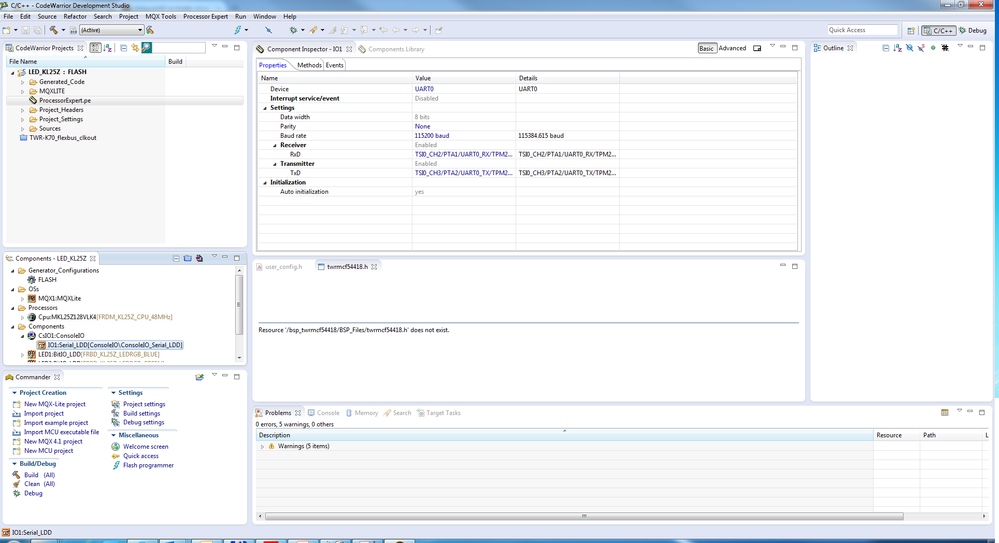
Task: Toggle the black grid icon in Outline view
Action: tap(945, 48)
